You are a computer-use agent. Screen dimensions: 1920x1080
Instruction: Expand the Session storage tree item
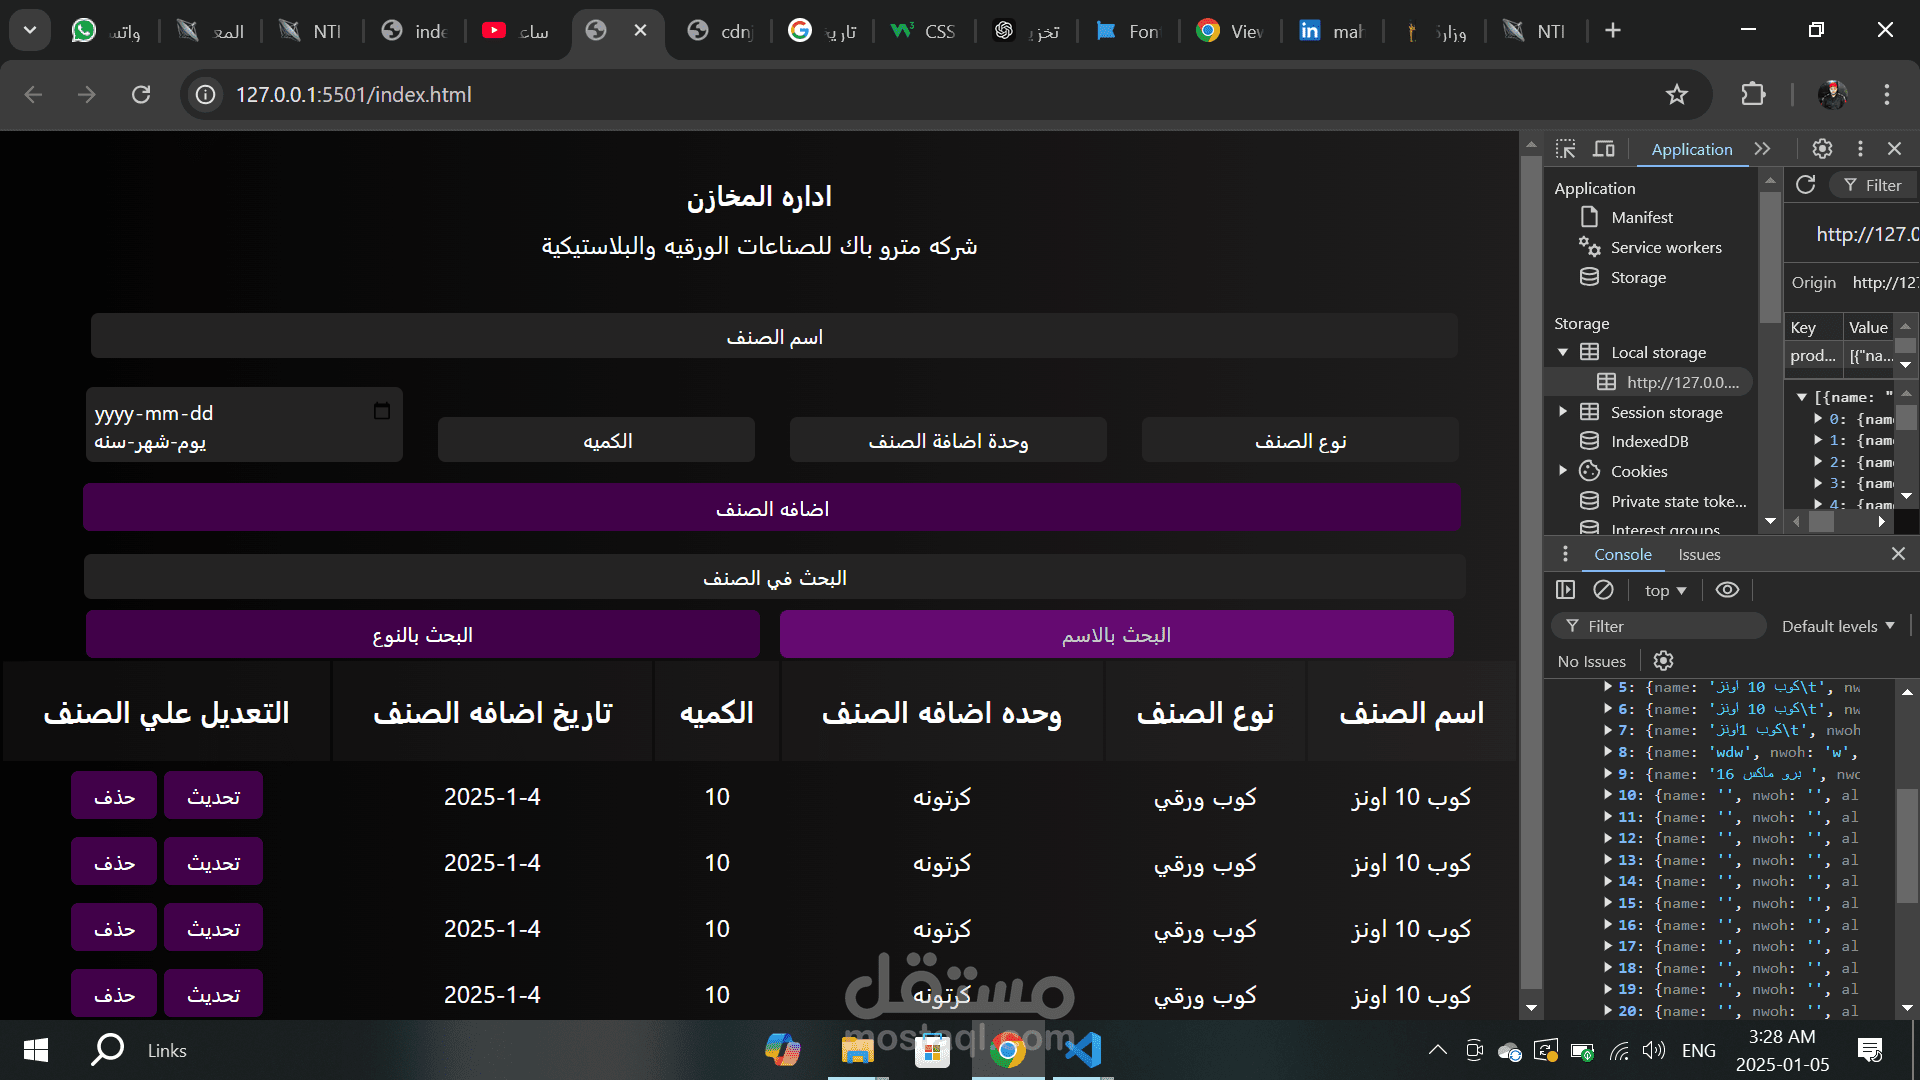coord(1563,412)
